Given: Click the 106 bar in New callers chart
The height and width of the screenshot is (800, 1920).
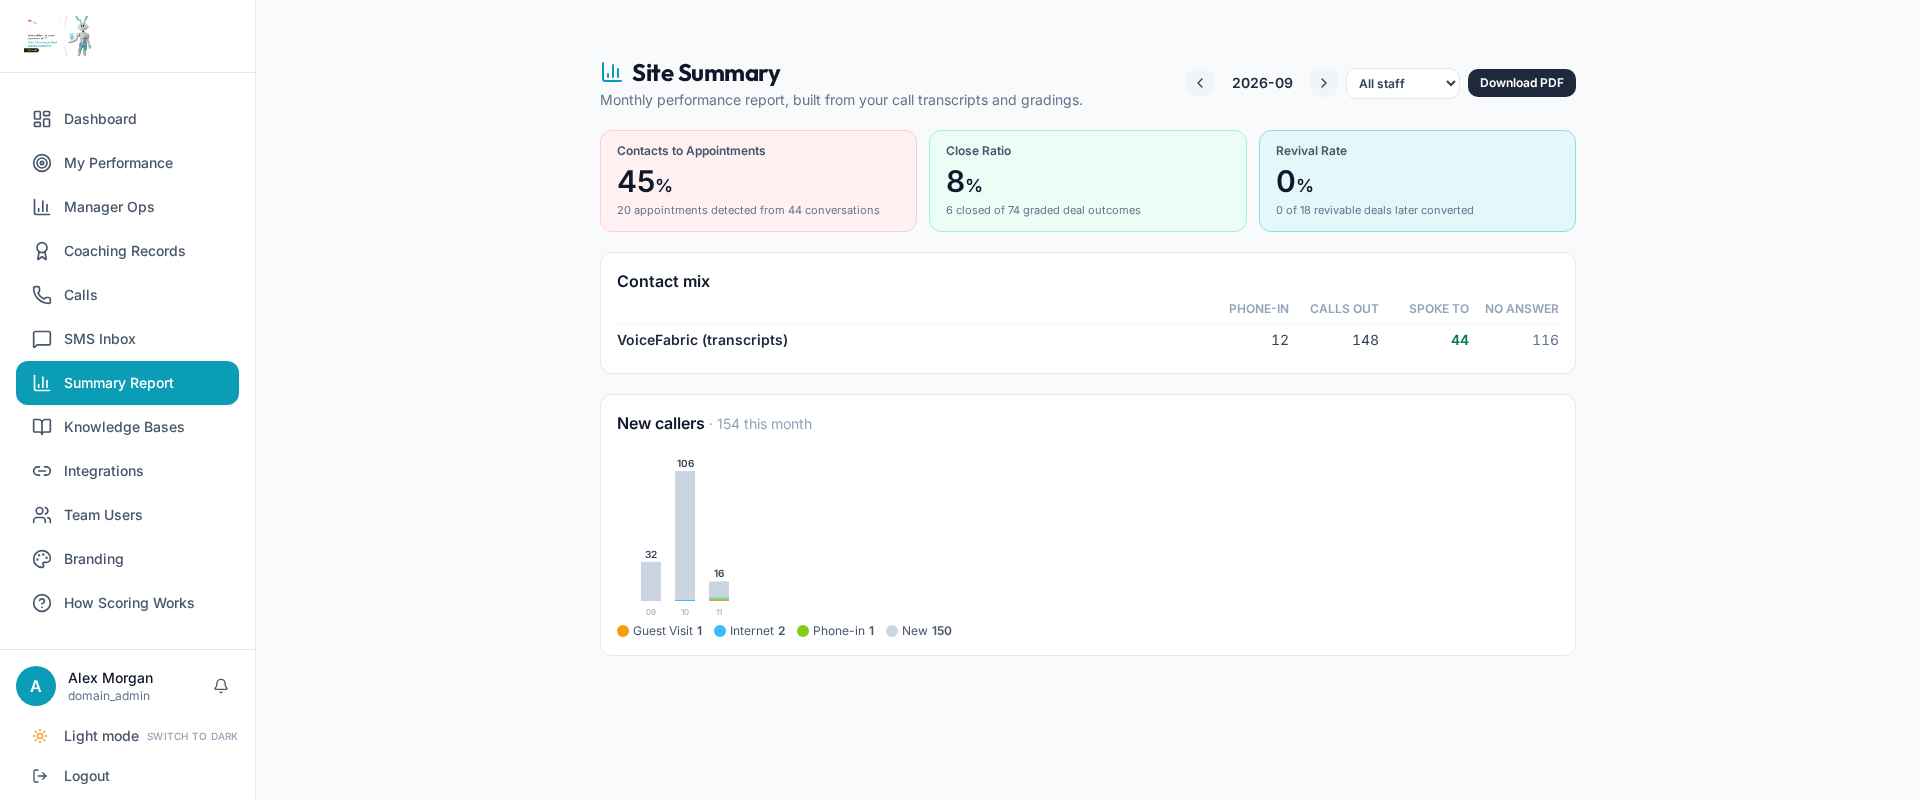Looking at the screenshot, I should 685,536.
